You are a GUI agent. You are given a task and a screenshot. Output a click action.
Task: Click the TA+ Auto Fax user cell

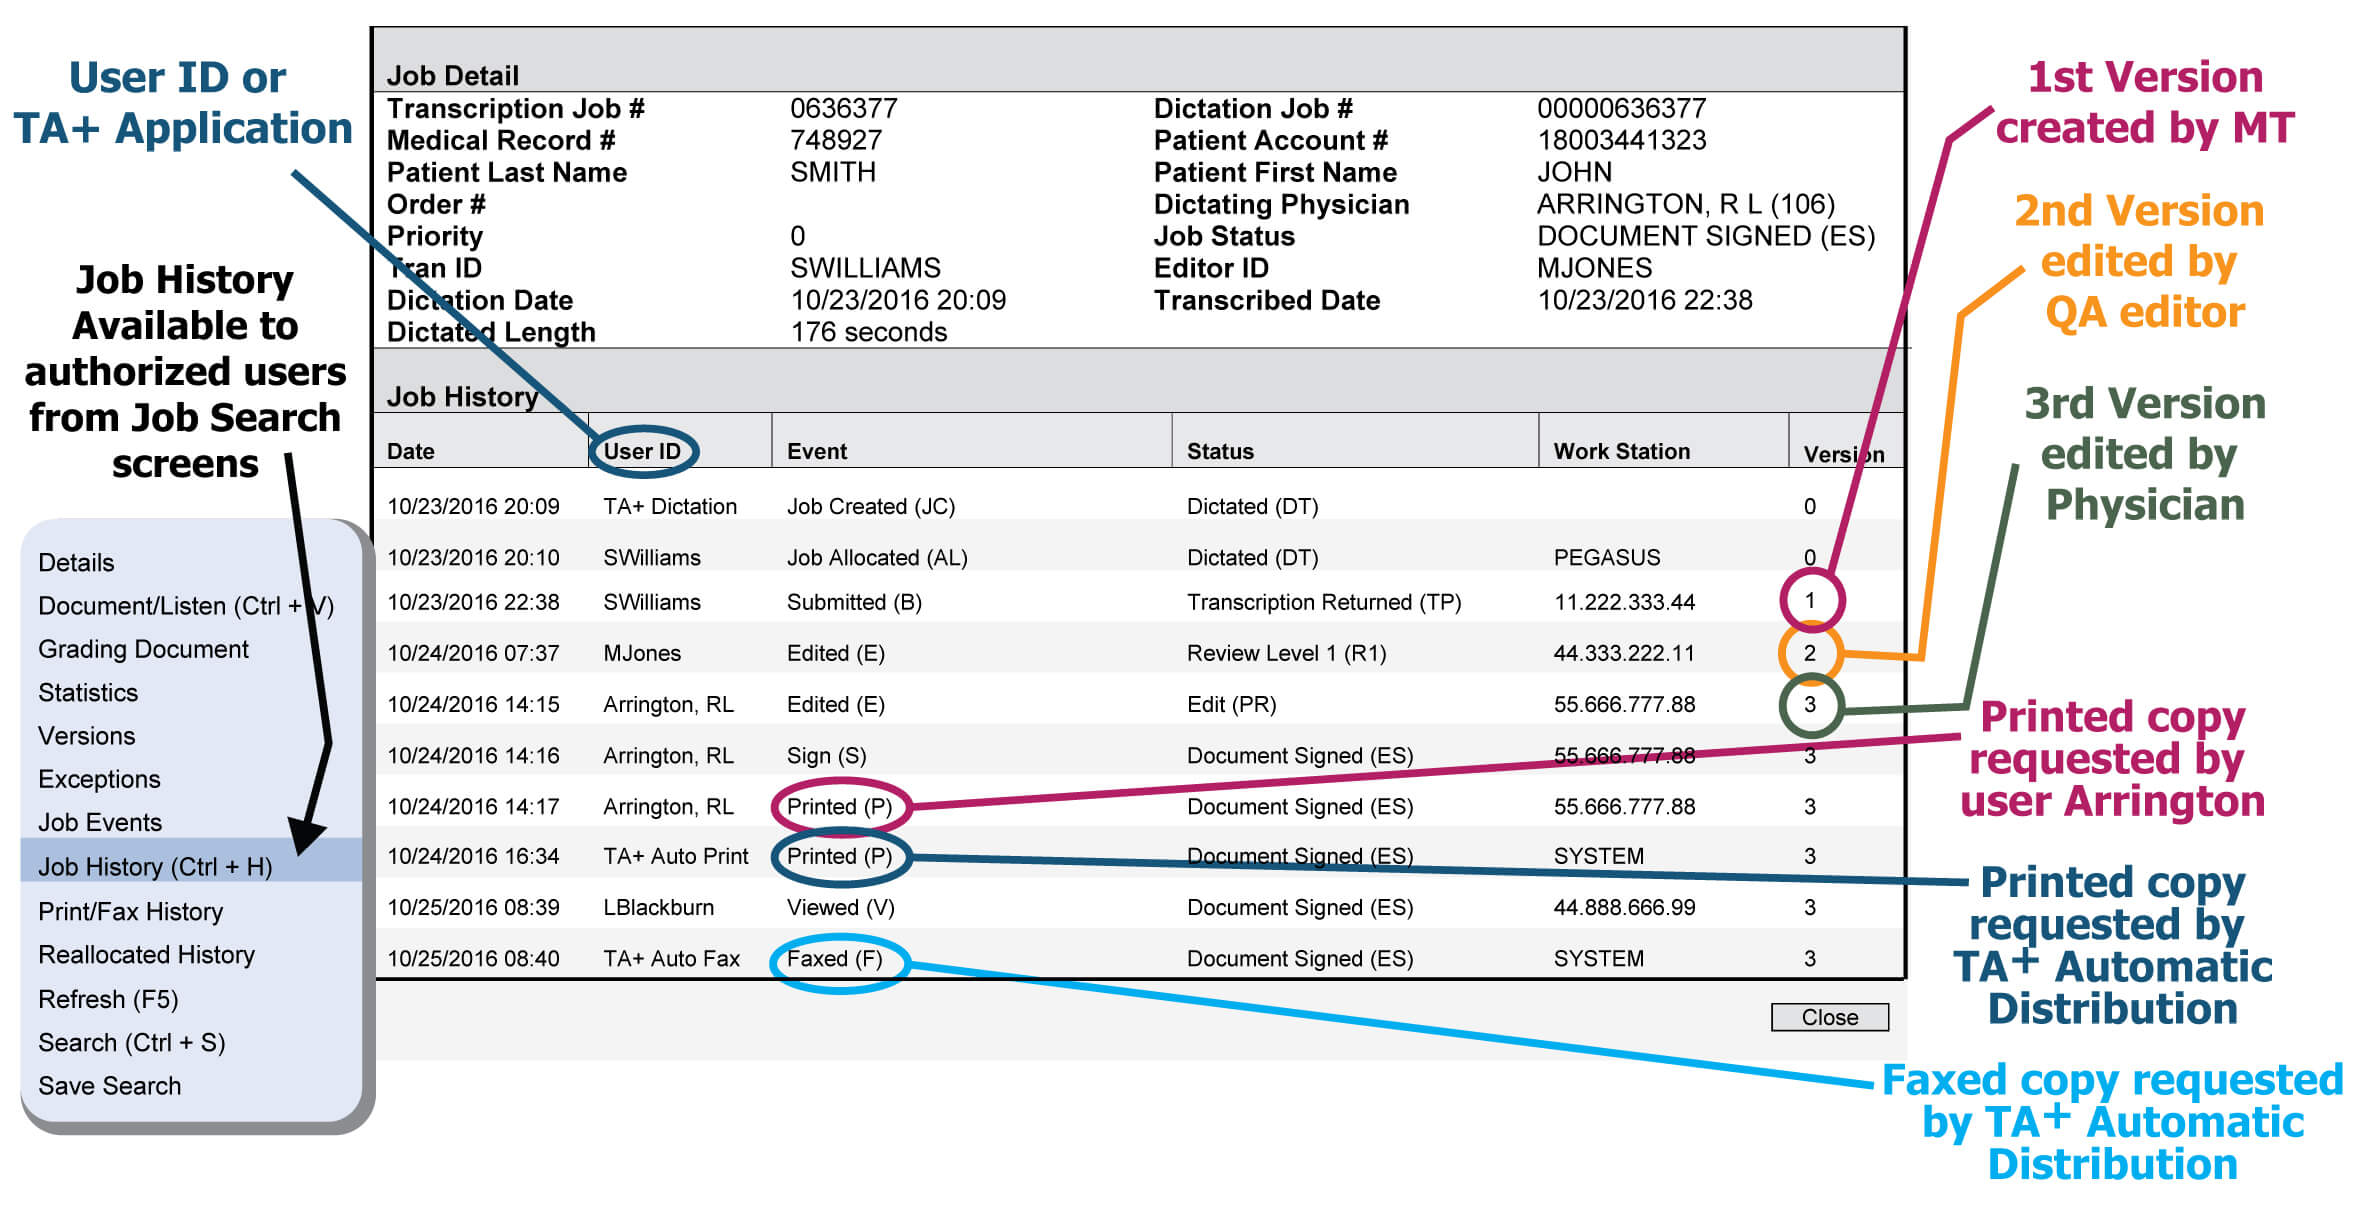point(671,958)
